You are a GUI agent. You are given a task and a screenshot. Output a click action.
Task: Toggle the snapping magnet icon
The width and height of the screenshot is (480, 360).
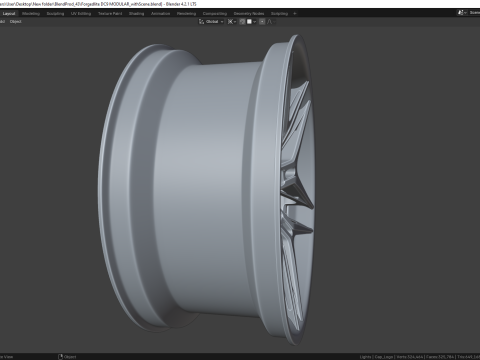point(242,22)
